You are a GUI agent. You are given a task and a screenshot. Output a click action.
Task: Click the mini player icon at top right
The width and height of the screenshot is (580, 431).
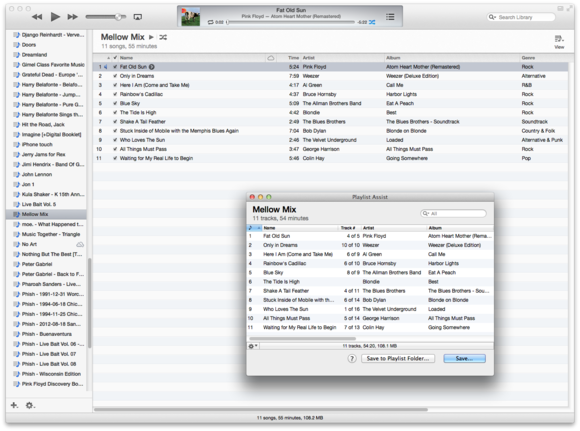[560, 8]
